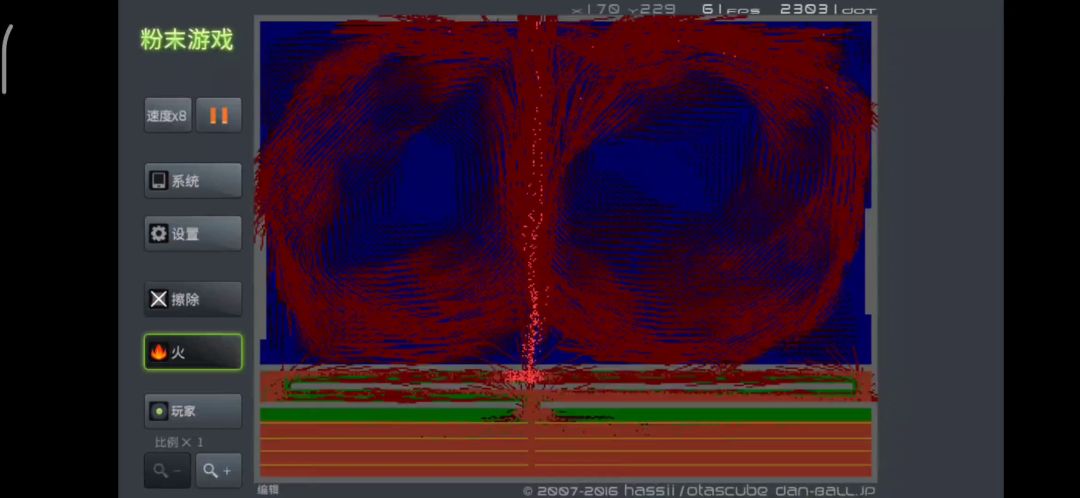Click the 粉末游戏 title logo
Viewport: 1080px width, 498px height.
(x=187, y=40)
